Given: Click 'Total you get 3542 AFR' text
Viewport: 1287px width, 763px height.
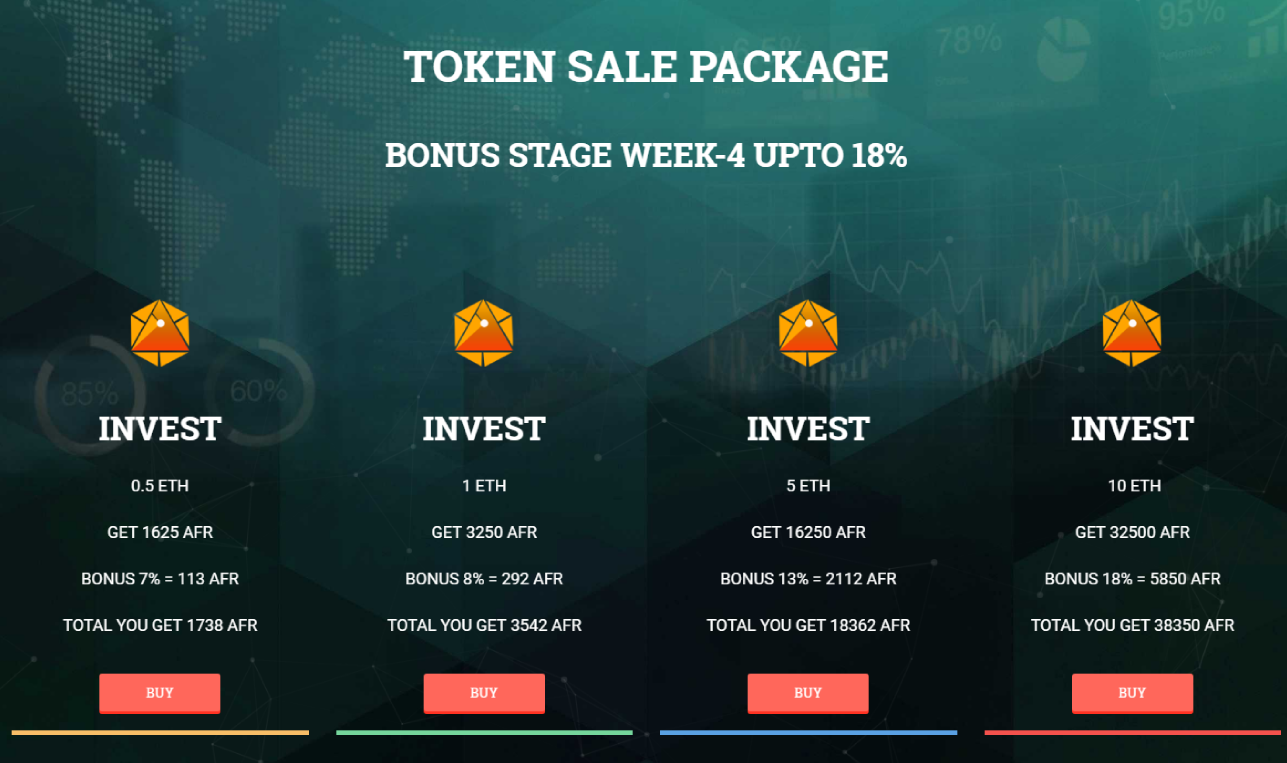Looking at the screenshot, I should point(484,625).
